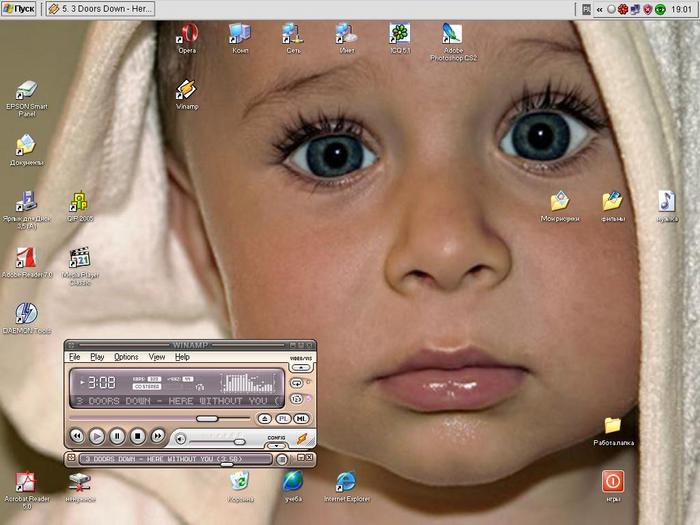Stop Winamp playback
This screenshot has width=700, height=525.
coord(138,436)
